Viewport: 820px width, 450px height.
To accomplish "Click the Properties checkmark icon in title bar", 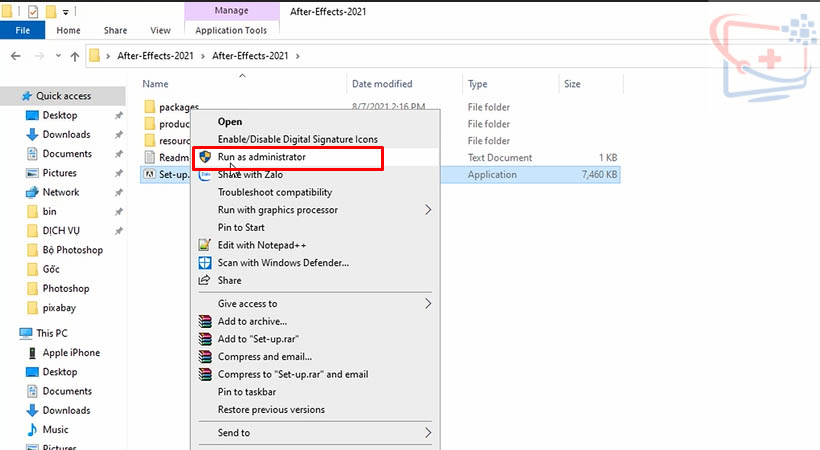I will (x=32, y=11).
